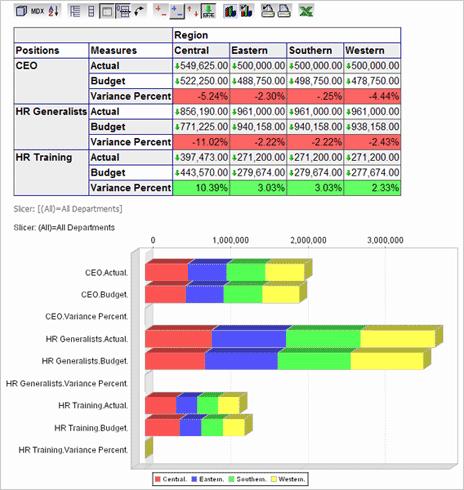Click the 10.39% variance cell
Image resolution: width=464 pixels, height=490 pixels.
click(201, 188)
